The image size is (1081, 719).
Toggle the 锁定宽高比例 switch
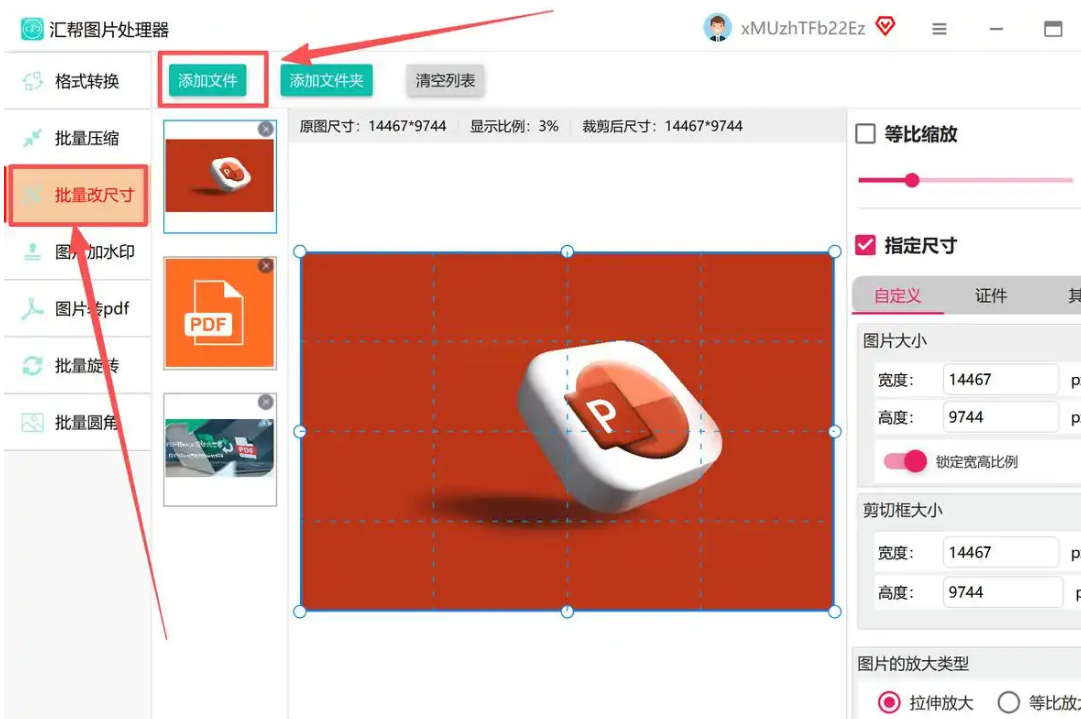point(905,461)
